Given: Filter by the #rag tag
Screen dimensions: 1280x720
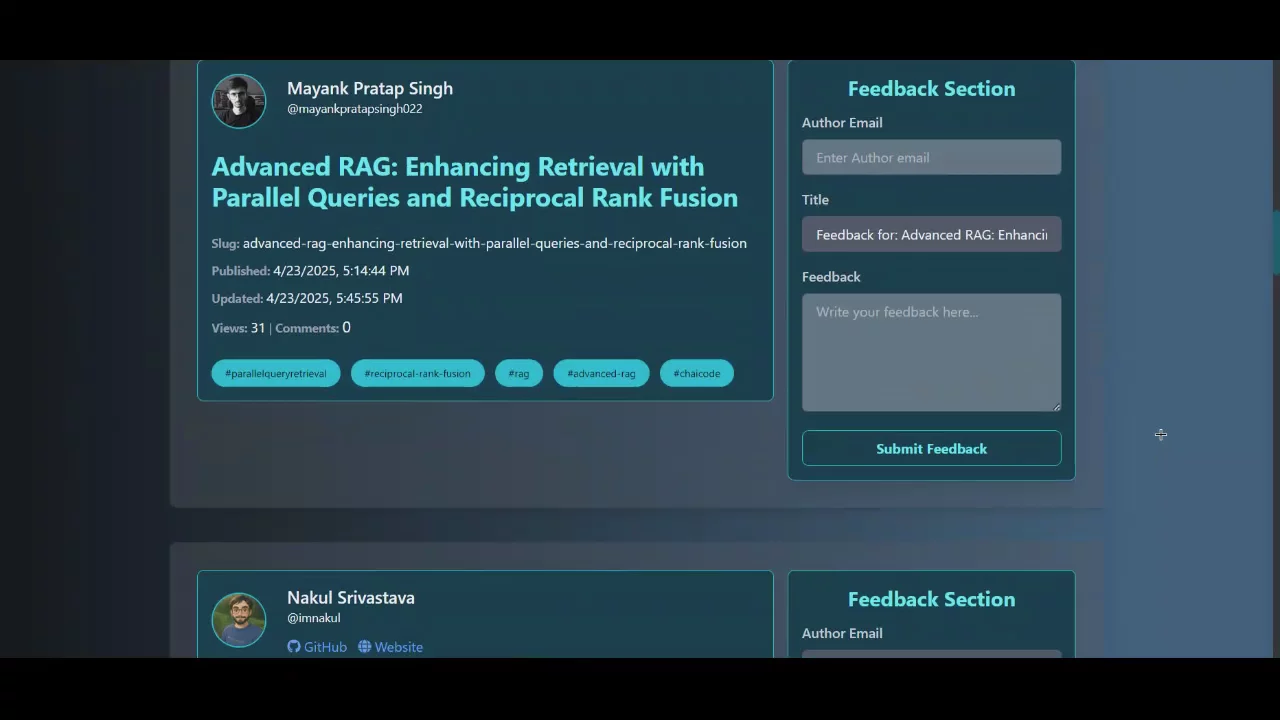Looking at the screenshot, I should click(519, 373).
